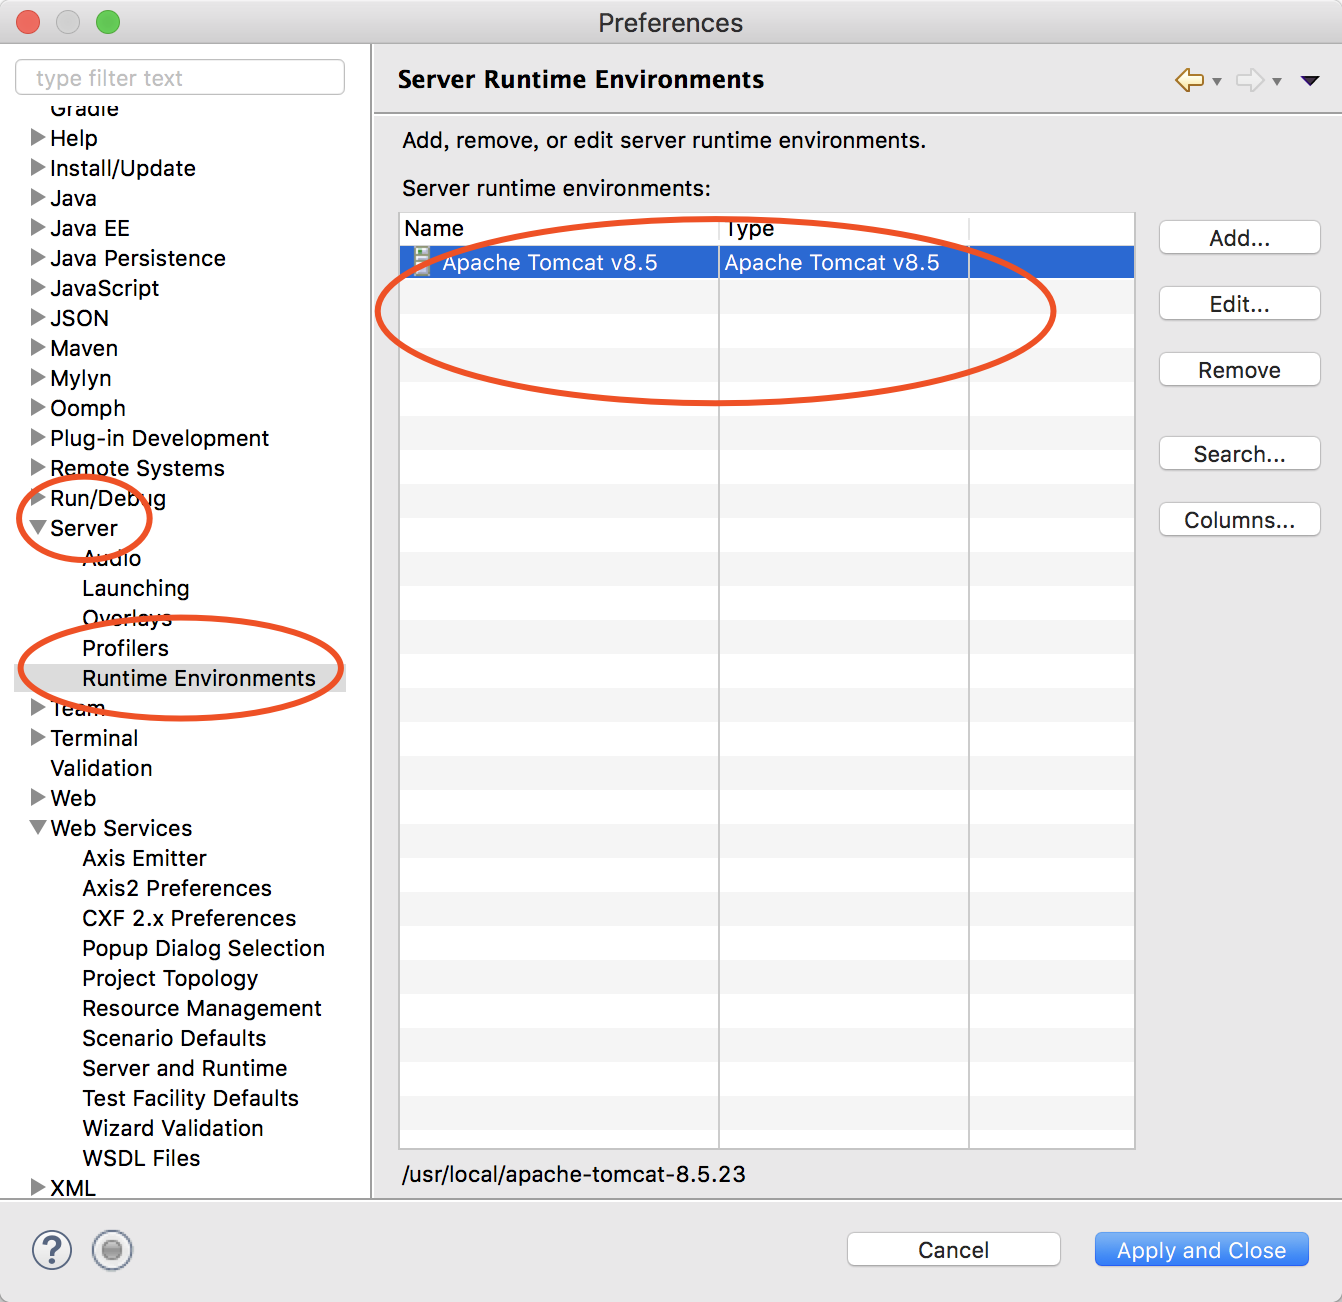Click the Type column header

pos(844,229)
